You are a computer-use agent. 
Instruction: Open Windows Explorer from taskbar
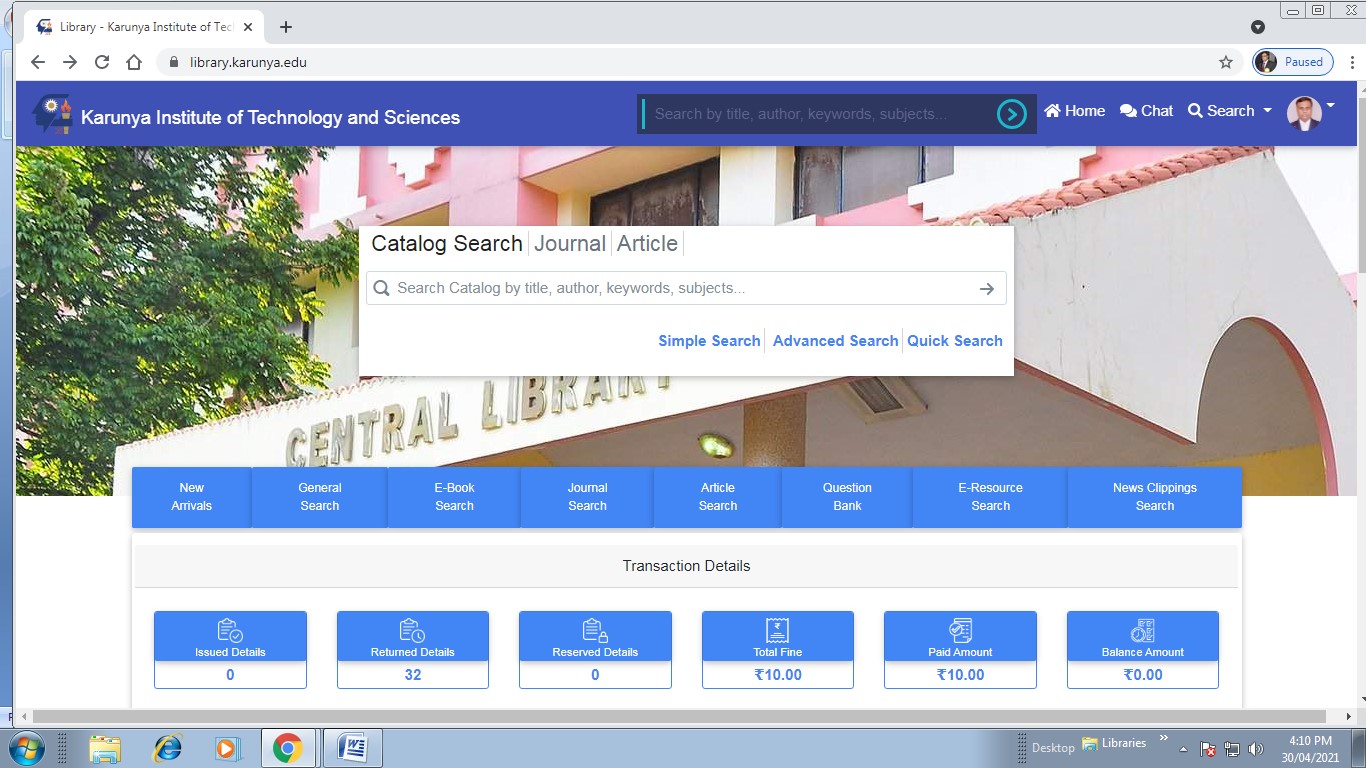tap(105, 748)
